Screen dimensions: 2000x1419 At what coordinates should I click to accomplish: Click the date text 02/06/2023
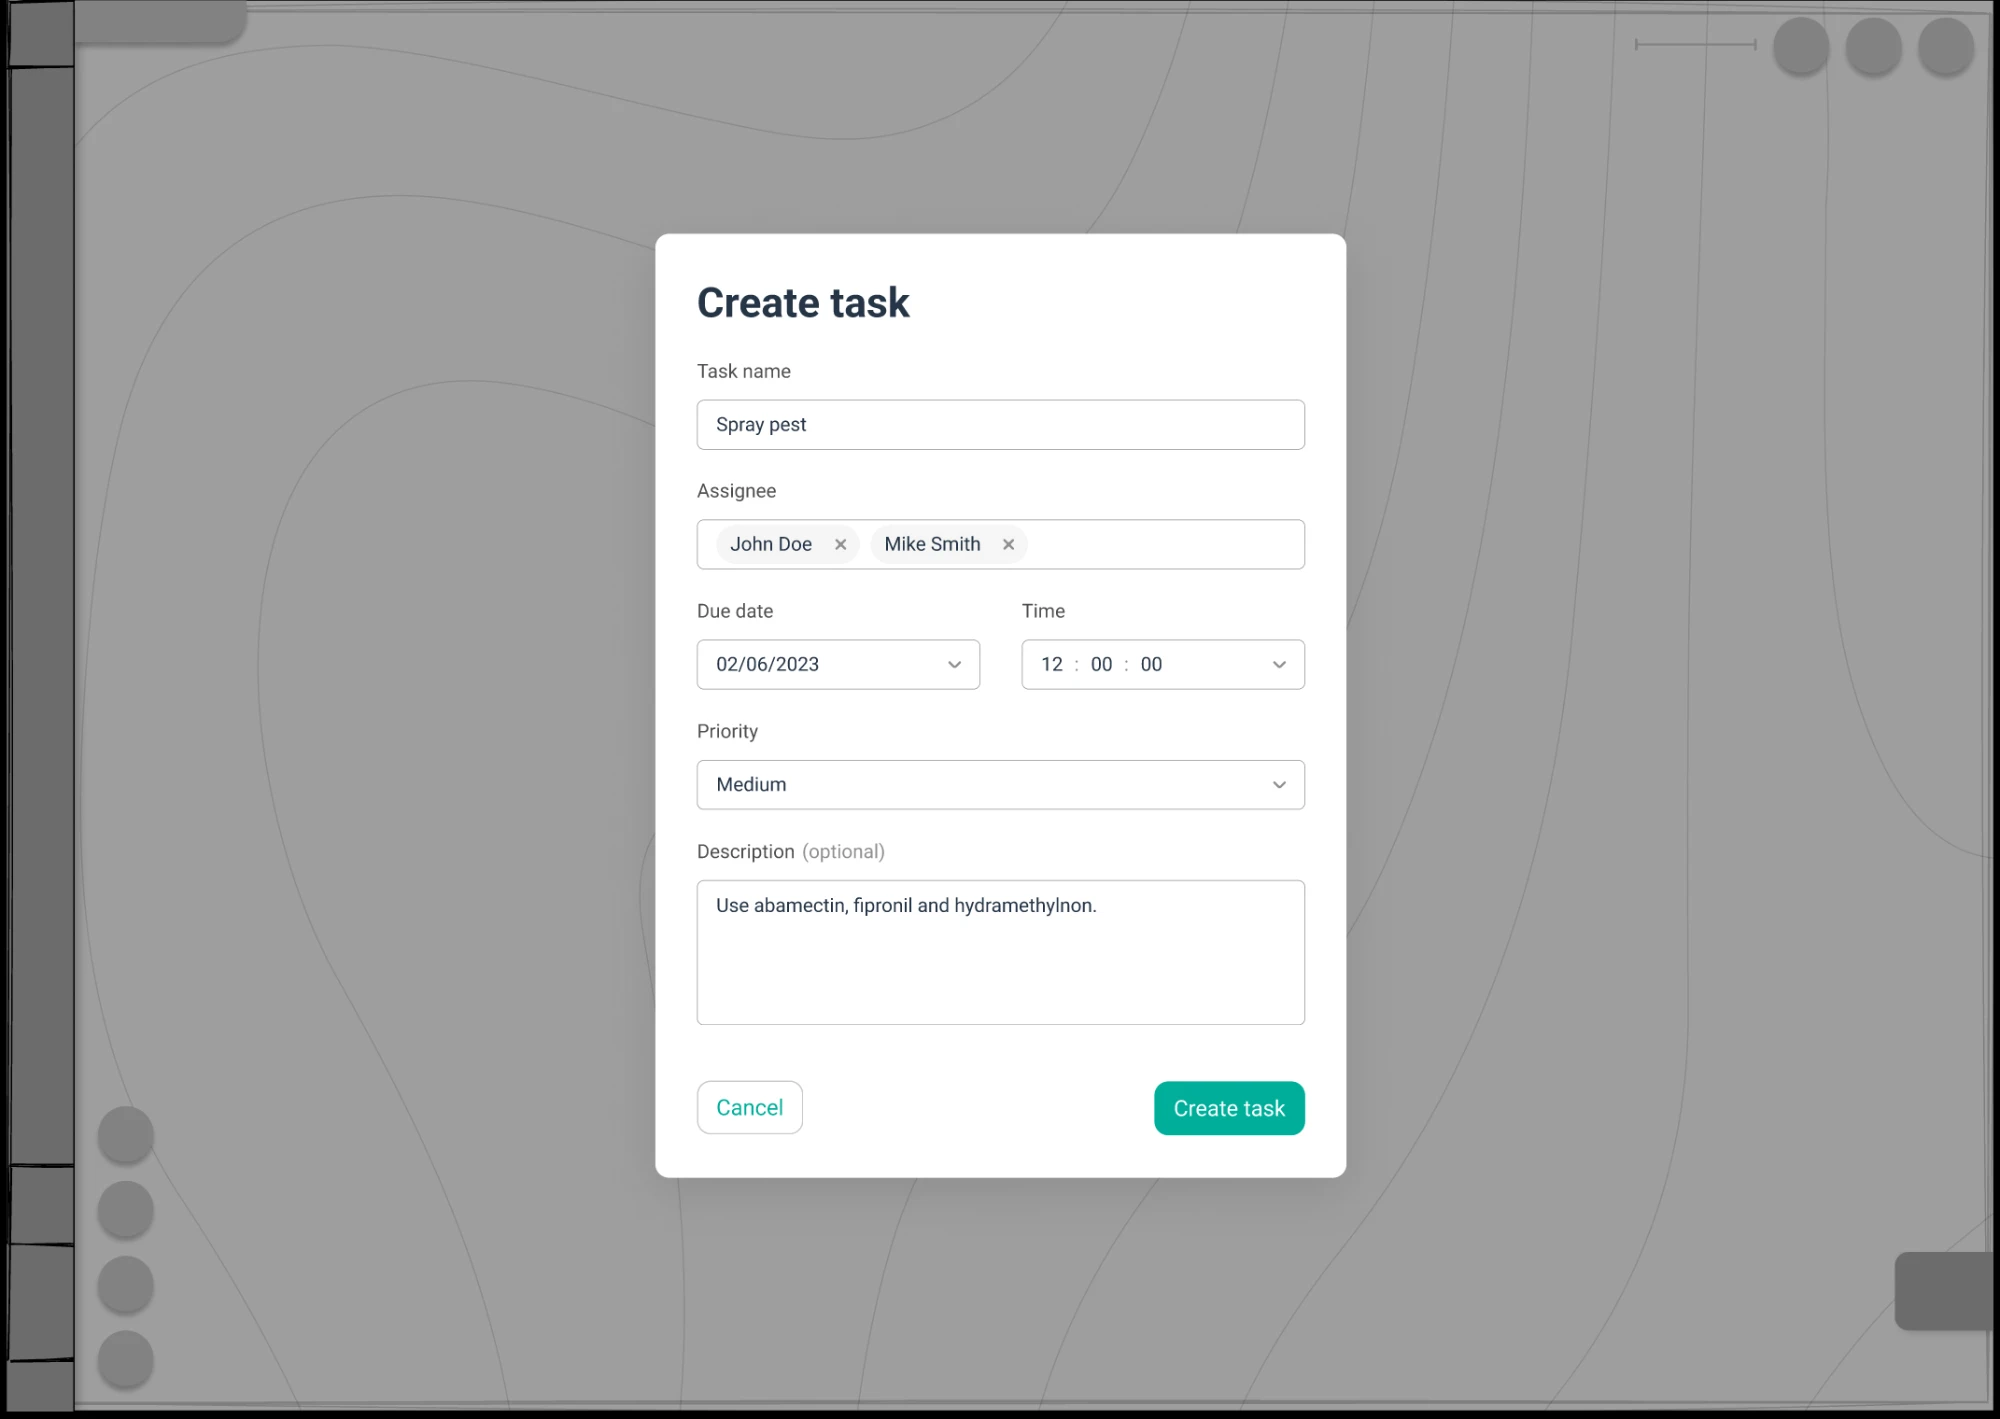[767, 664]
